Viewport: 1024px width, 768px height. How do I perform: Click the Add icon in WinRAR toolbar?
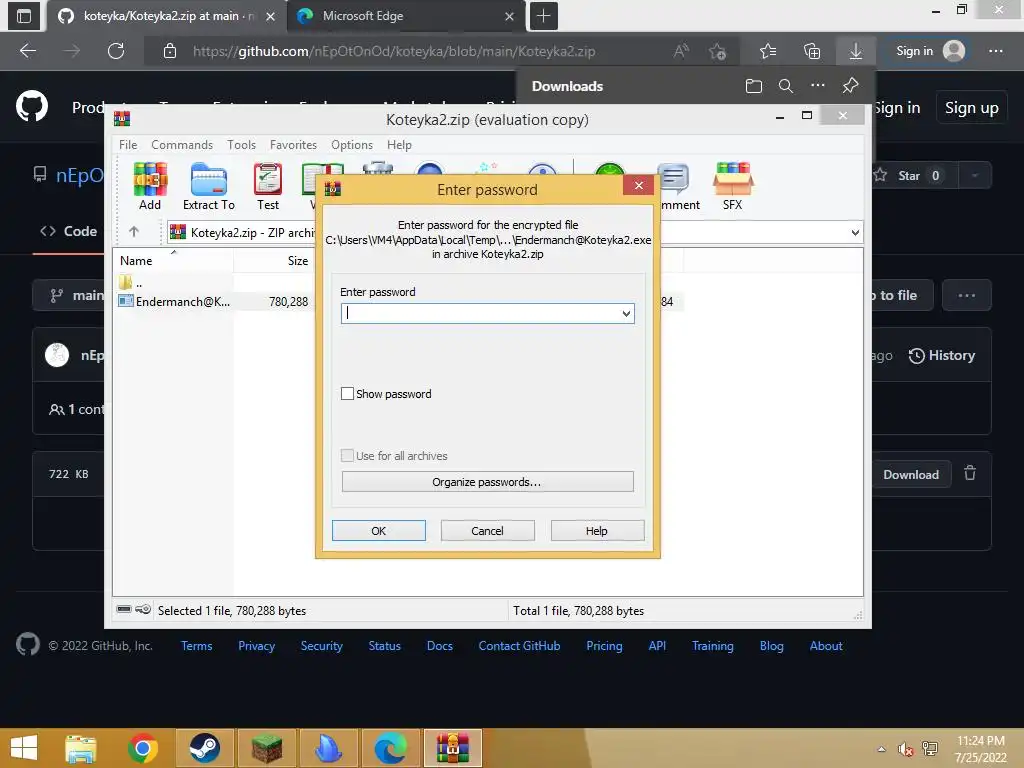[x=150, y=186]
